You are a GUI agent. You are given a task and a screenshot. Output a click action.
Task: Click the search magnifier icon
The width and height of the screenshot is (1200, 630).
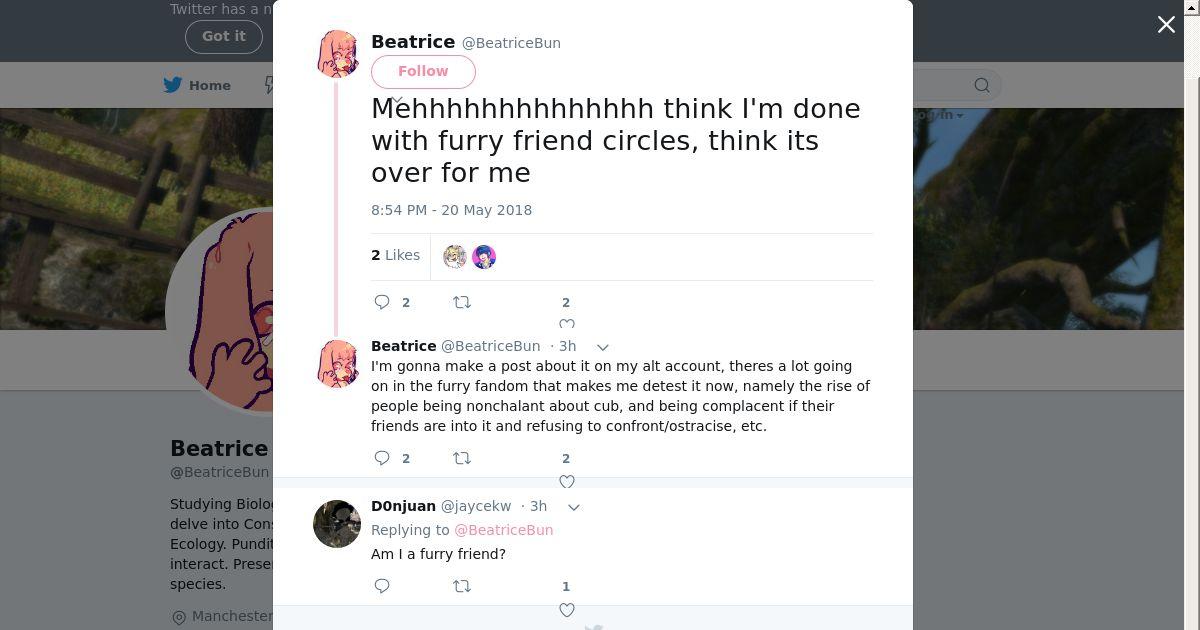tap(982, 85)
